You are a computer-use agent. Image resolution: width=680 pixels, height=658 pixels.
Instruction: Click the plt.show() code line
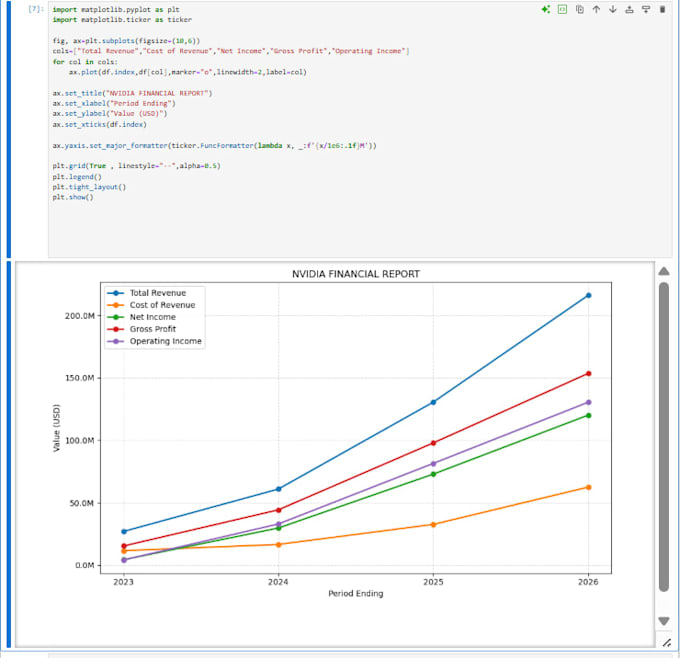click(73, 197)
